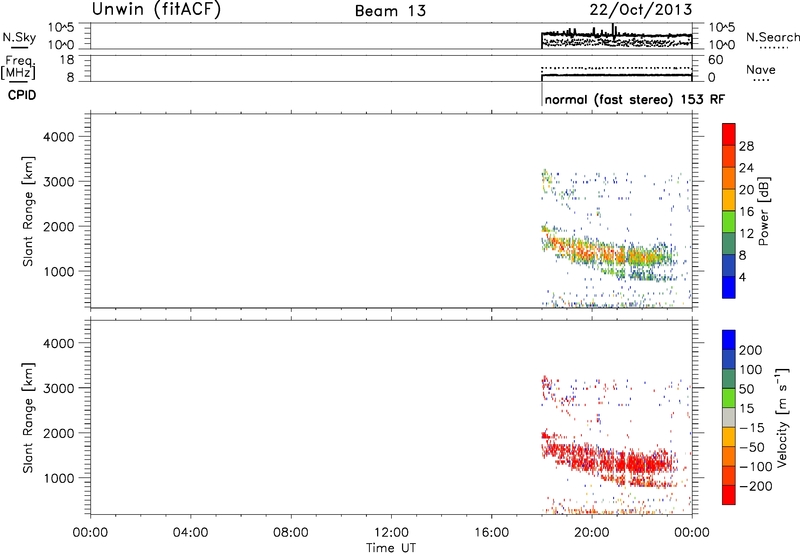Click the "Unwin (fitACF)" plot title
The width and height of the screenshot is (800, 554).
point(156,9)
